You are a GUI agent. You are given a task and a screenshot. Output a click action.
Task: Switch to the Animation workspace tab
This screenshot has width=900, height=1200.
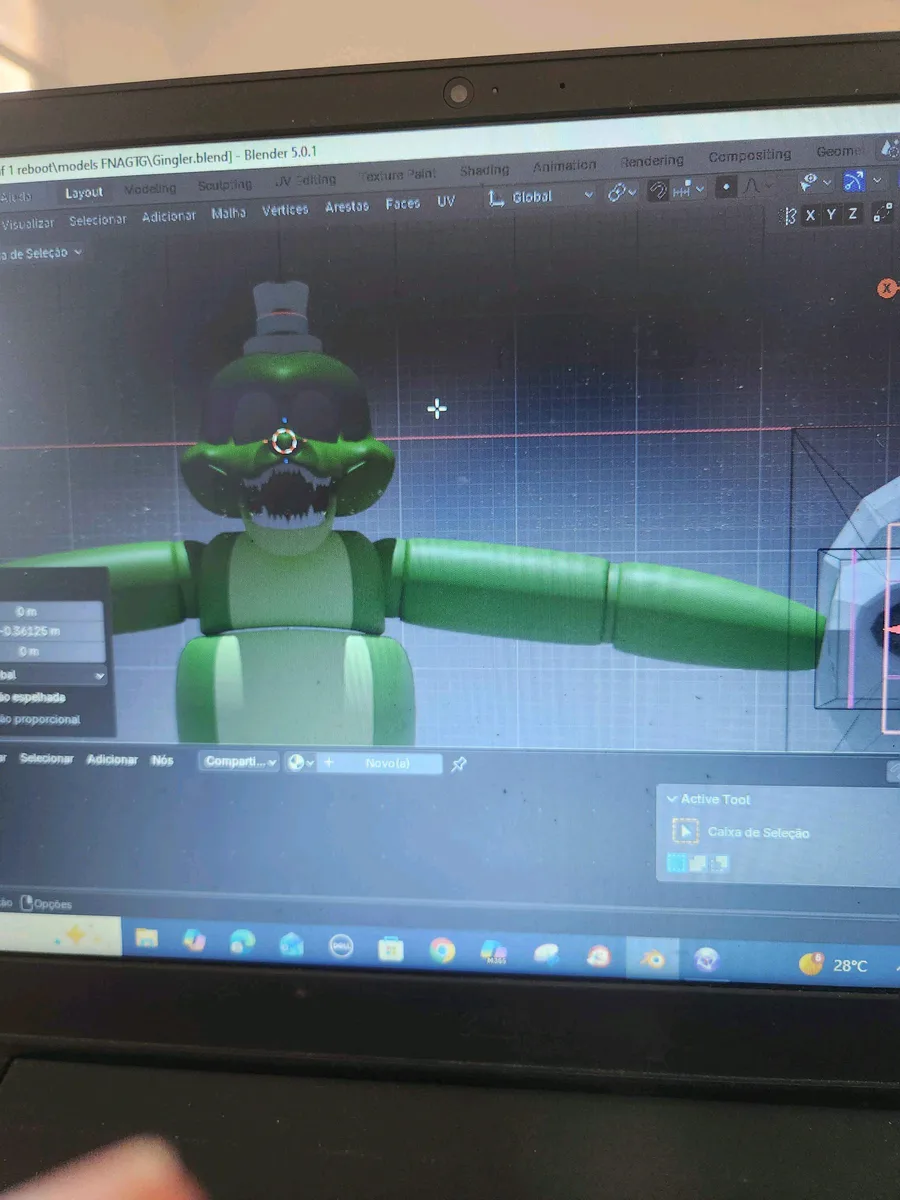[x=564, y=166]
